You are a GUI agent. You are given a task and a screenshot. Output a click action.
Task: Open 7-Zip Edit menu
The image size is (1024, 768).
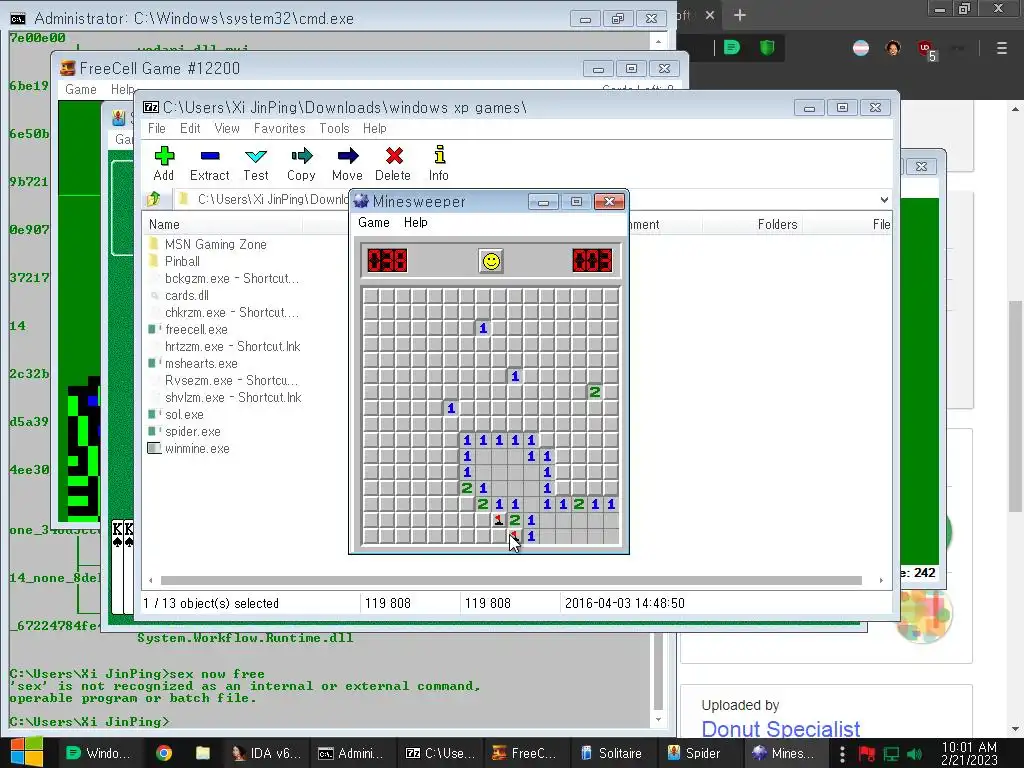pyautogui.click(x=190, y=129)
